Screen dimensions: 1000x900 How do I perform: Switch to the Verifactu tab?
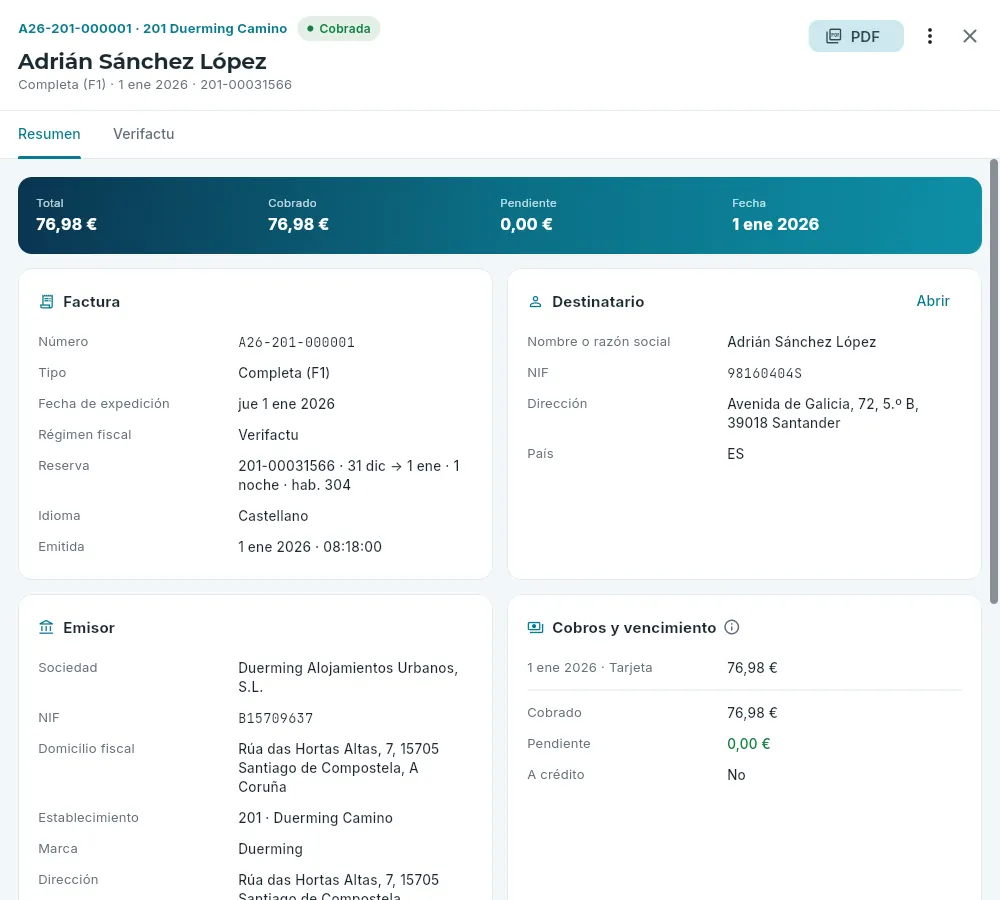pos(143,134)
